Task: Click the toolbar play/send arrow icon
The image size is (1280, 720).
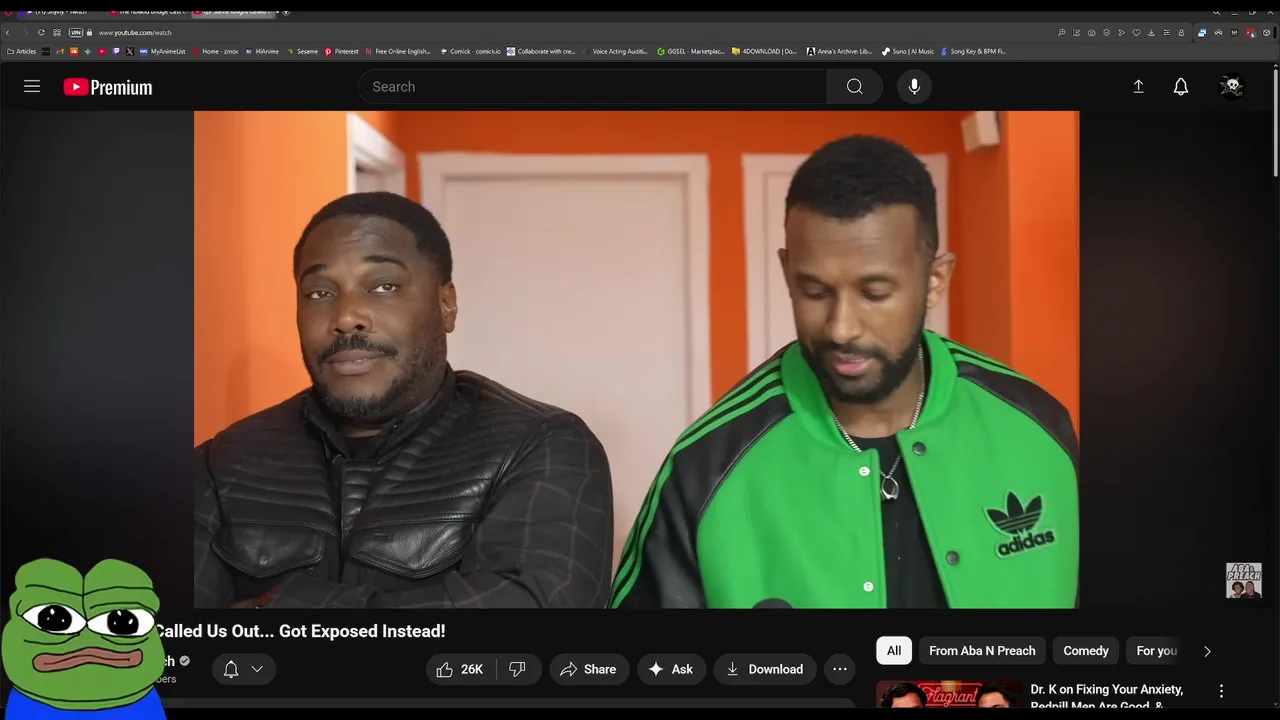Action: click(1121, 33)
